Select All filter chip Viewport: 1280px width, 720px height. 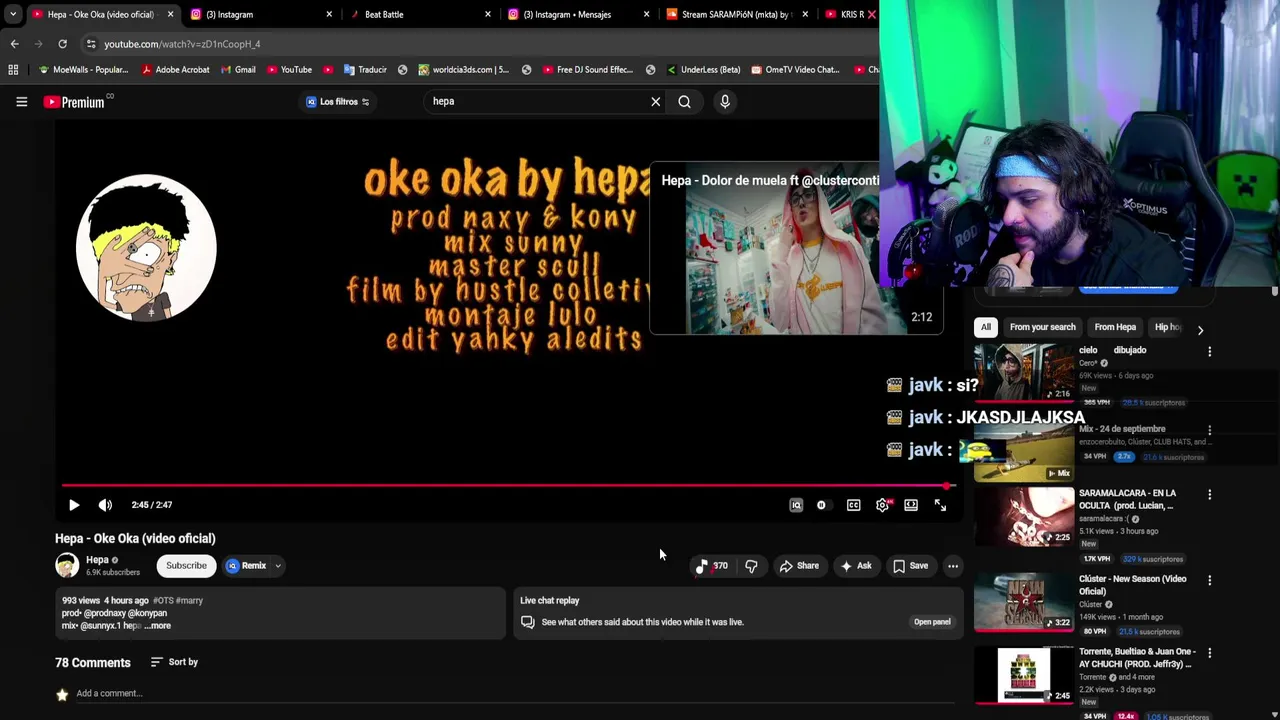click(986, 327)
